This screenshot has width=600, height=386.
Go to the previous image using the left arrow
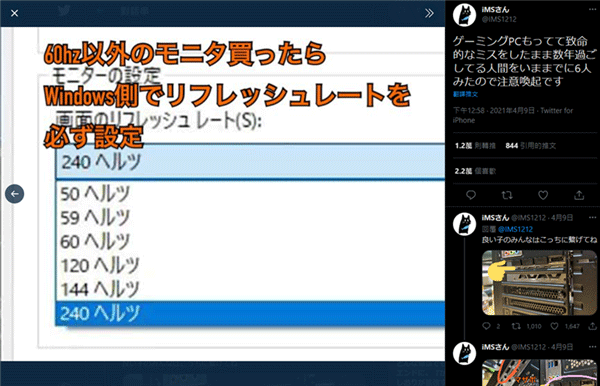point(15,194)
